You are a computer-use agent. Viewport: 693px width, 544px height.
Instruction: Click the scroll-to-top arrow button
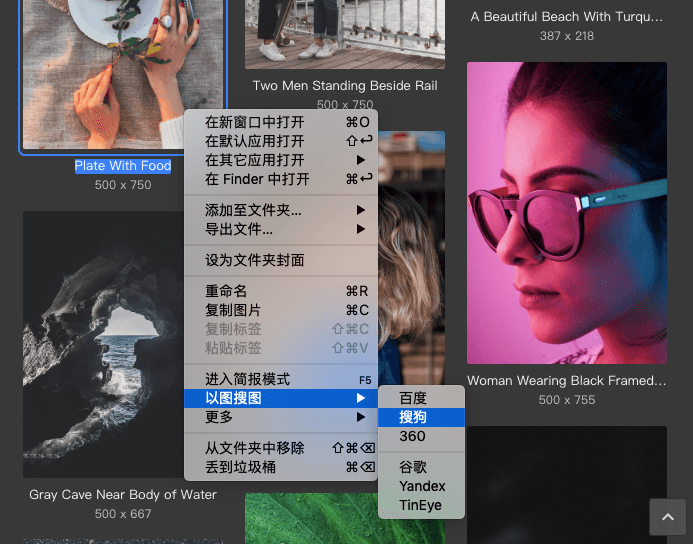pyautogui.click(x=667, y=517)
